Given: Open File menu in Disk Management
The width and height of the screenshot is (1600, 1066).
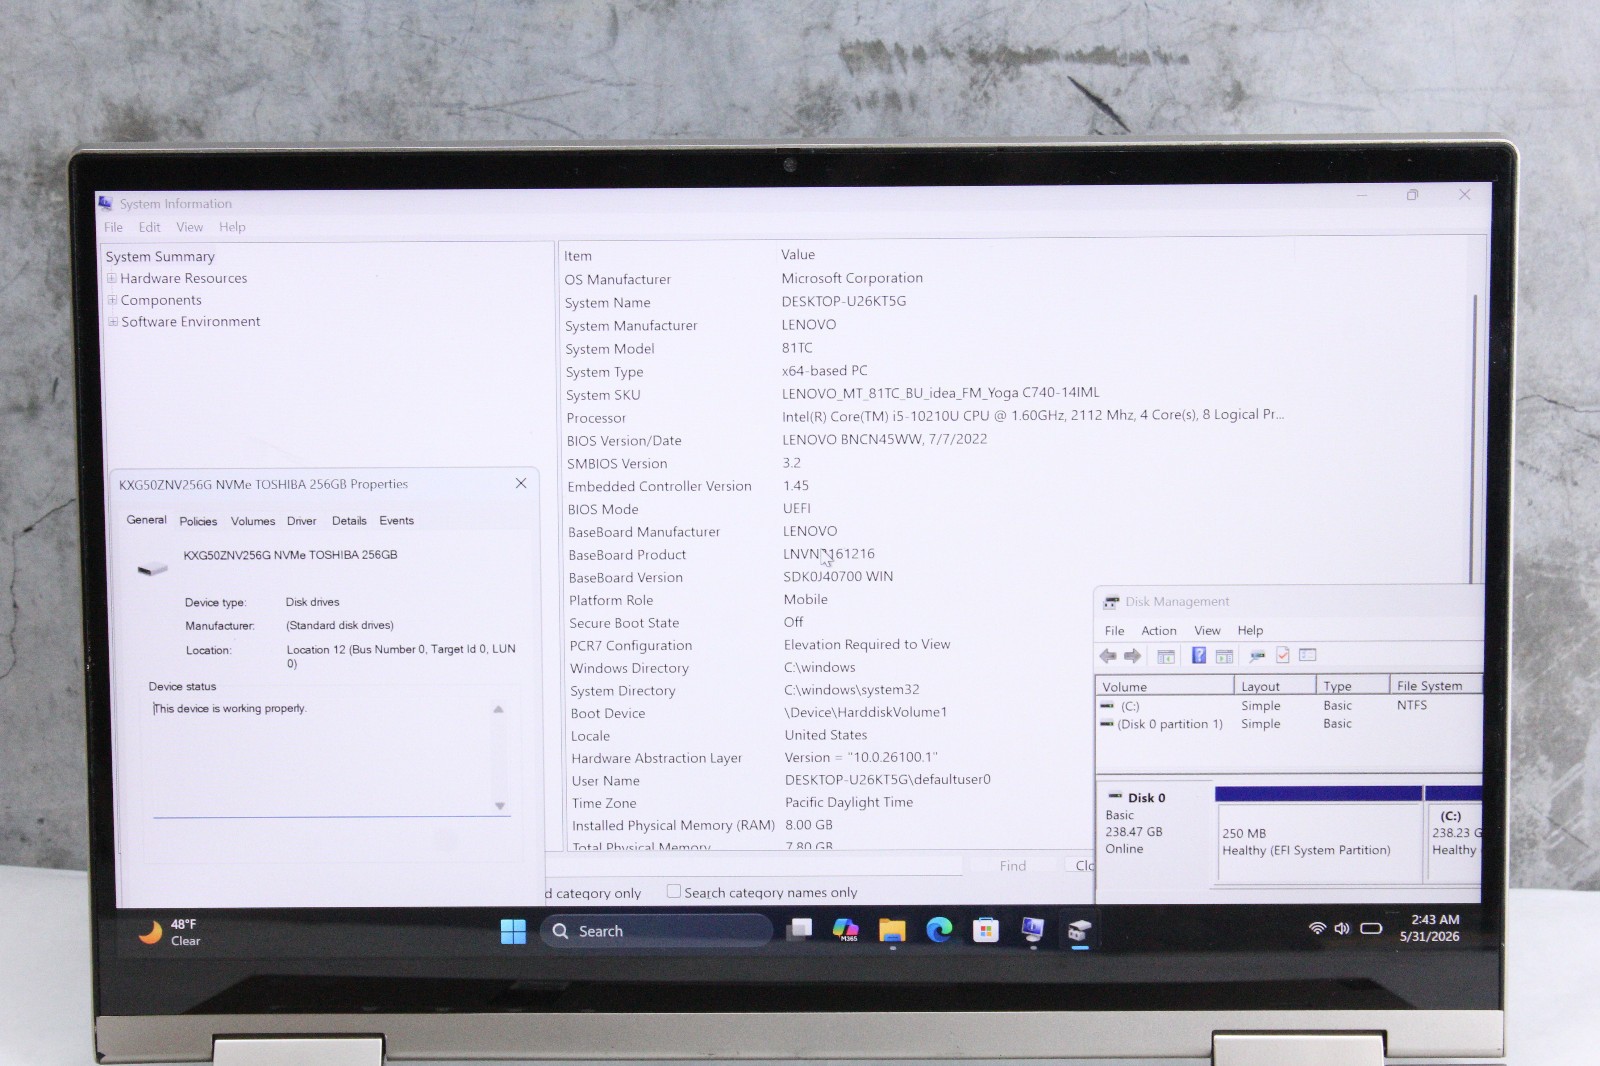Looking at the screenshot, I should tap(1114, 631).
